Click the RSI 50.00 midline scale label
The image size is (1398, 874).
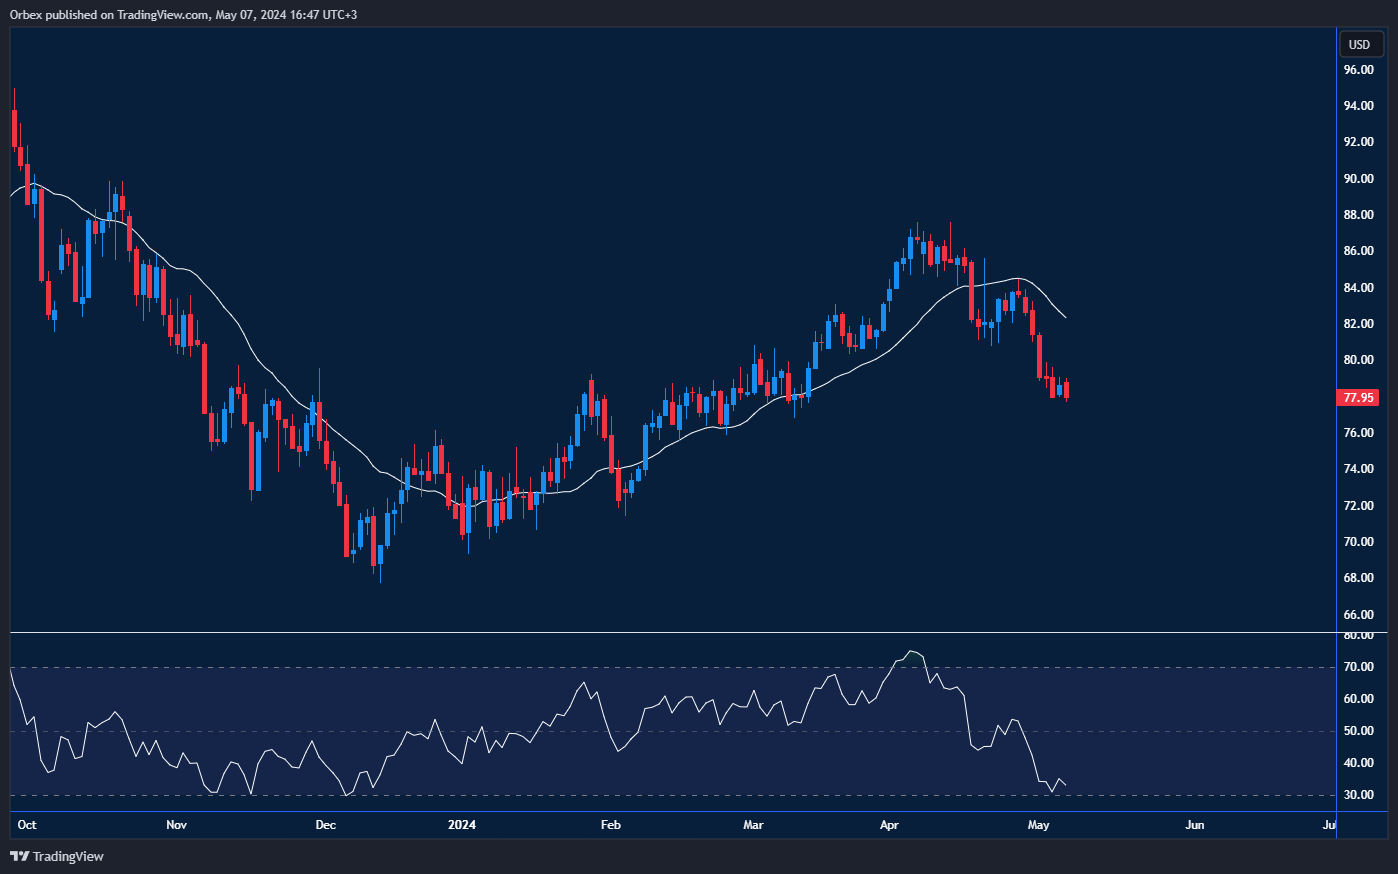tap(1358, 731)
